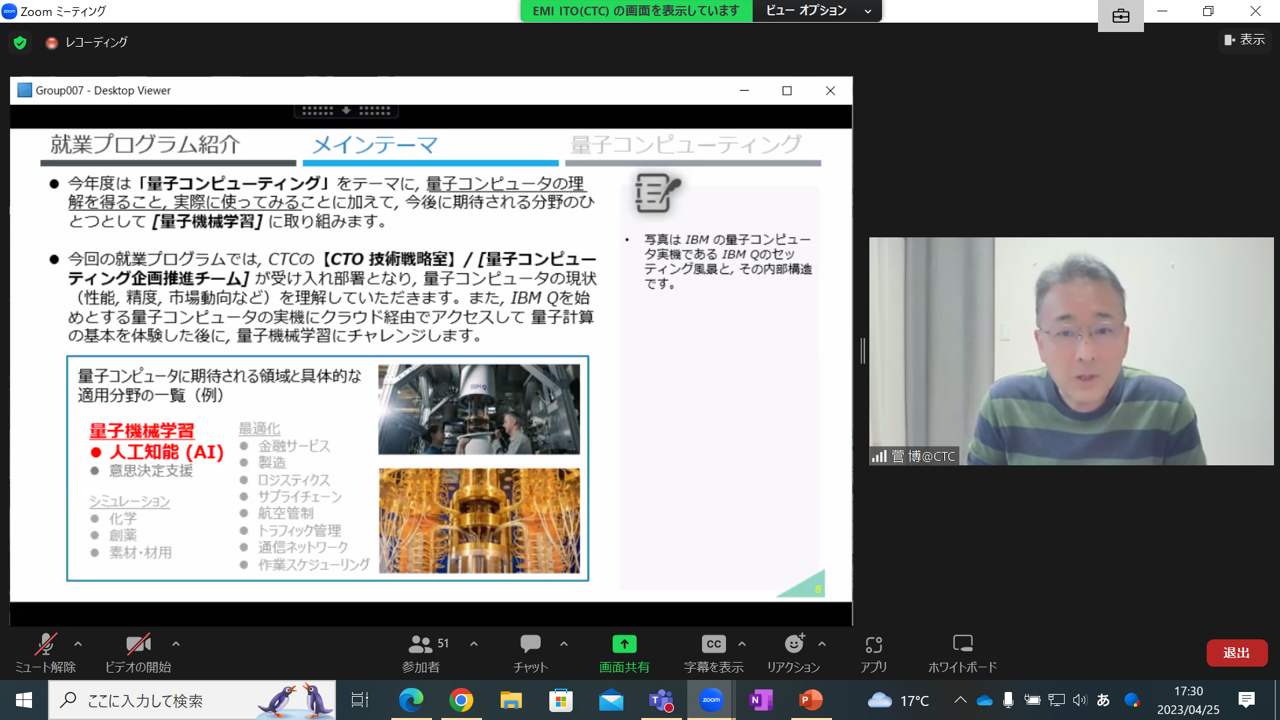Open the 17:30 clock and calendar
The width and height of the screenshot is (1280, 720).
[1188, 700]
